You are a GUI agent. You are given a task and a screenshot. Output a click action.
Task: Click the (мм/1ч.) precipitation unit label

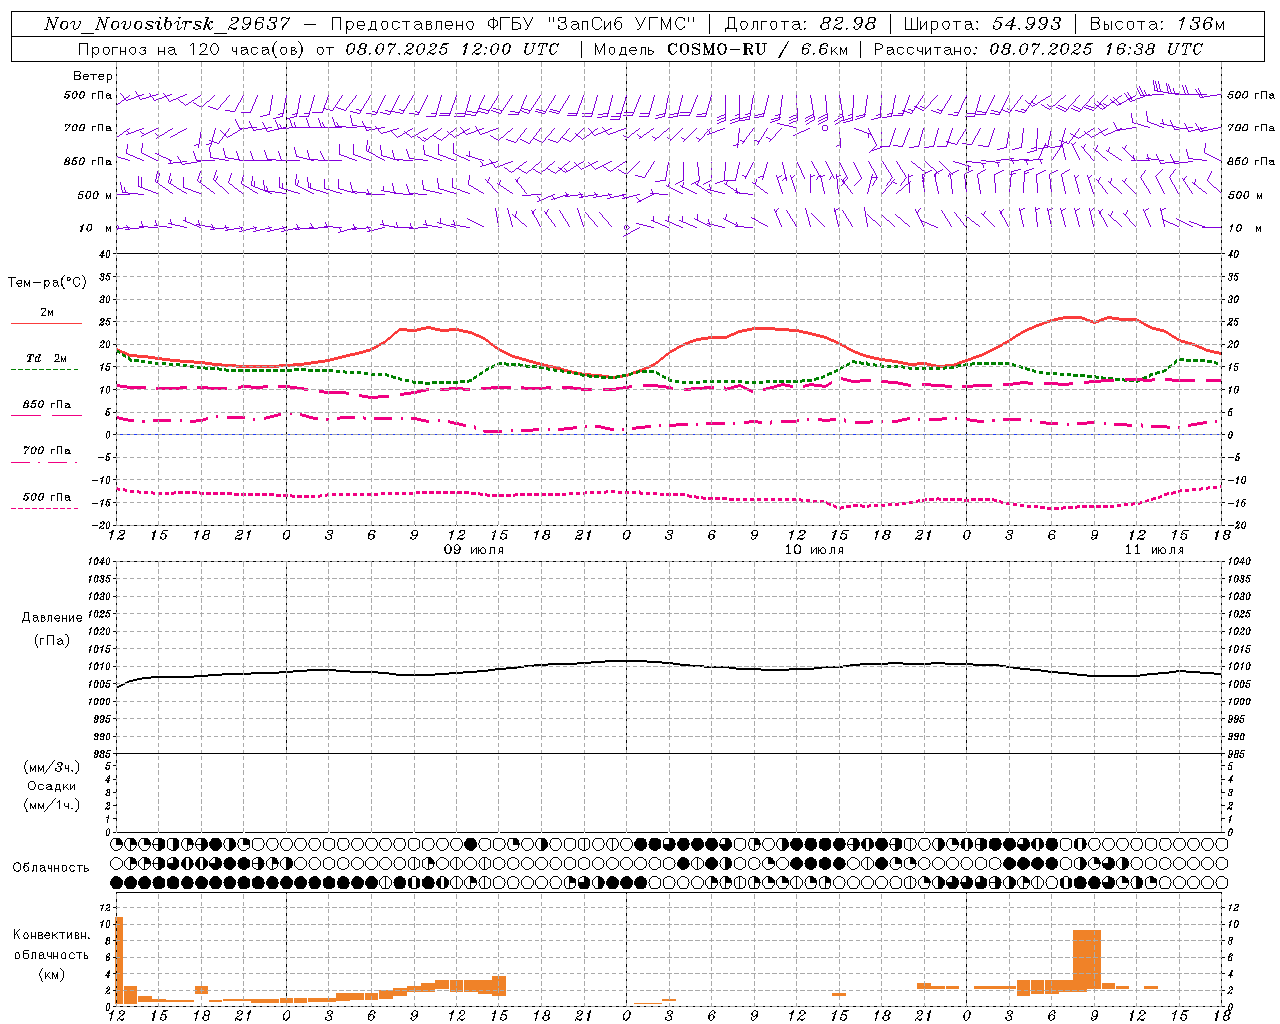point(51,805)
